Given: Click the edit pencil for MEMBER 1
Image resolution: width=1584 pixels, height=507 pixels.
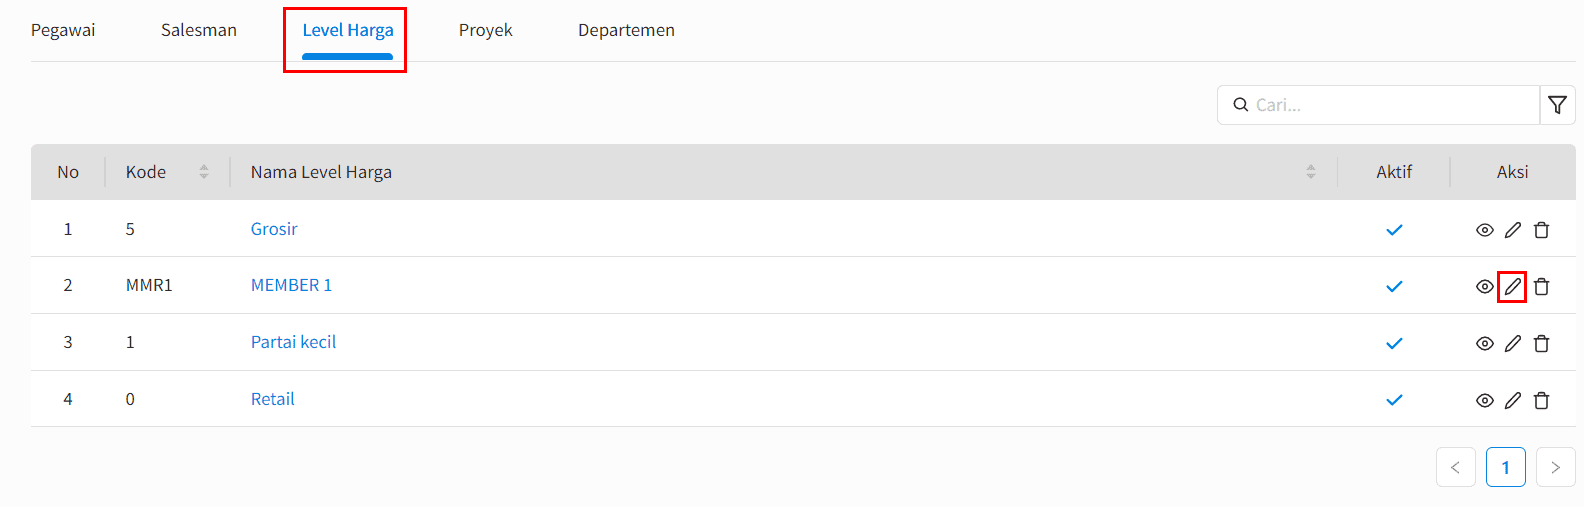Looking at the screenshot, I should [x=1512, y=287].
